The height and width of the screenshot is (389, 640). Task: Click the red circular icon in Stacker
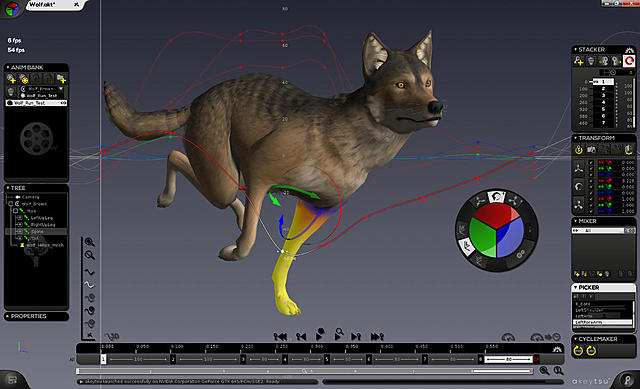click(x=629, y=61)
